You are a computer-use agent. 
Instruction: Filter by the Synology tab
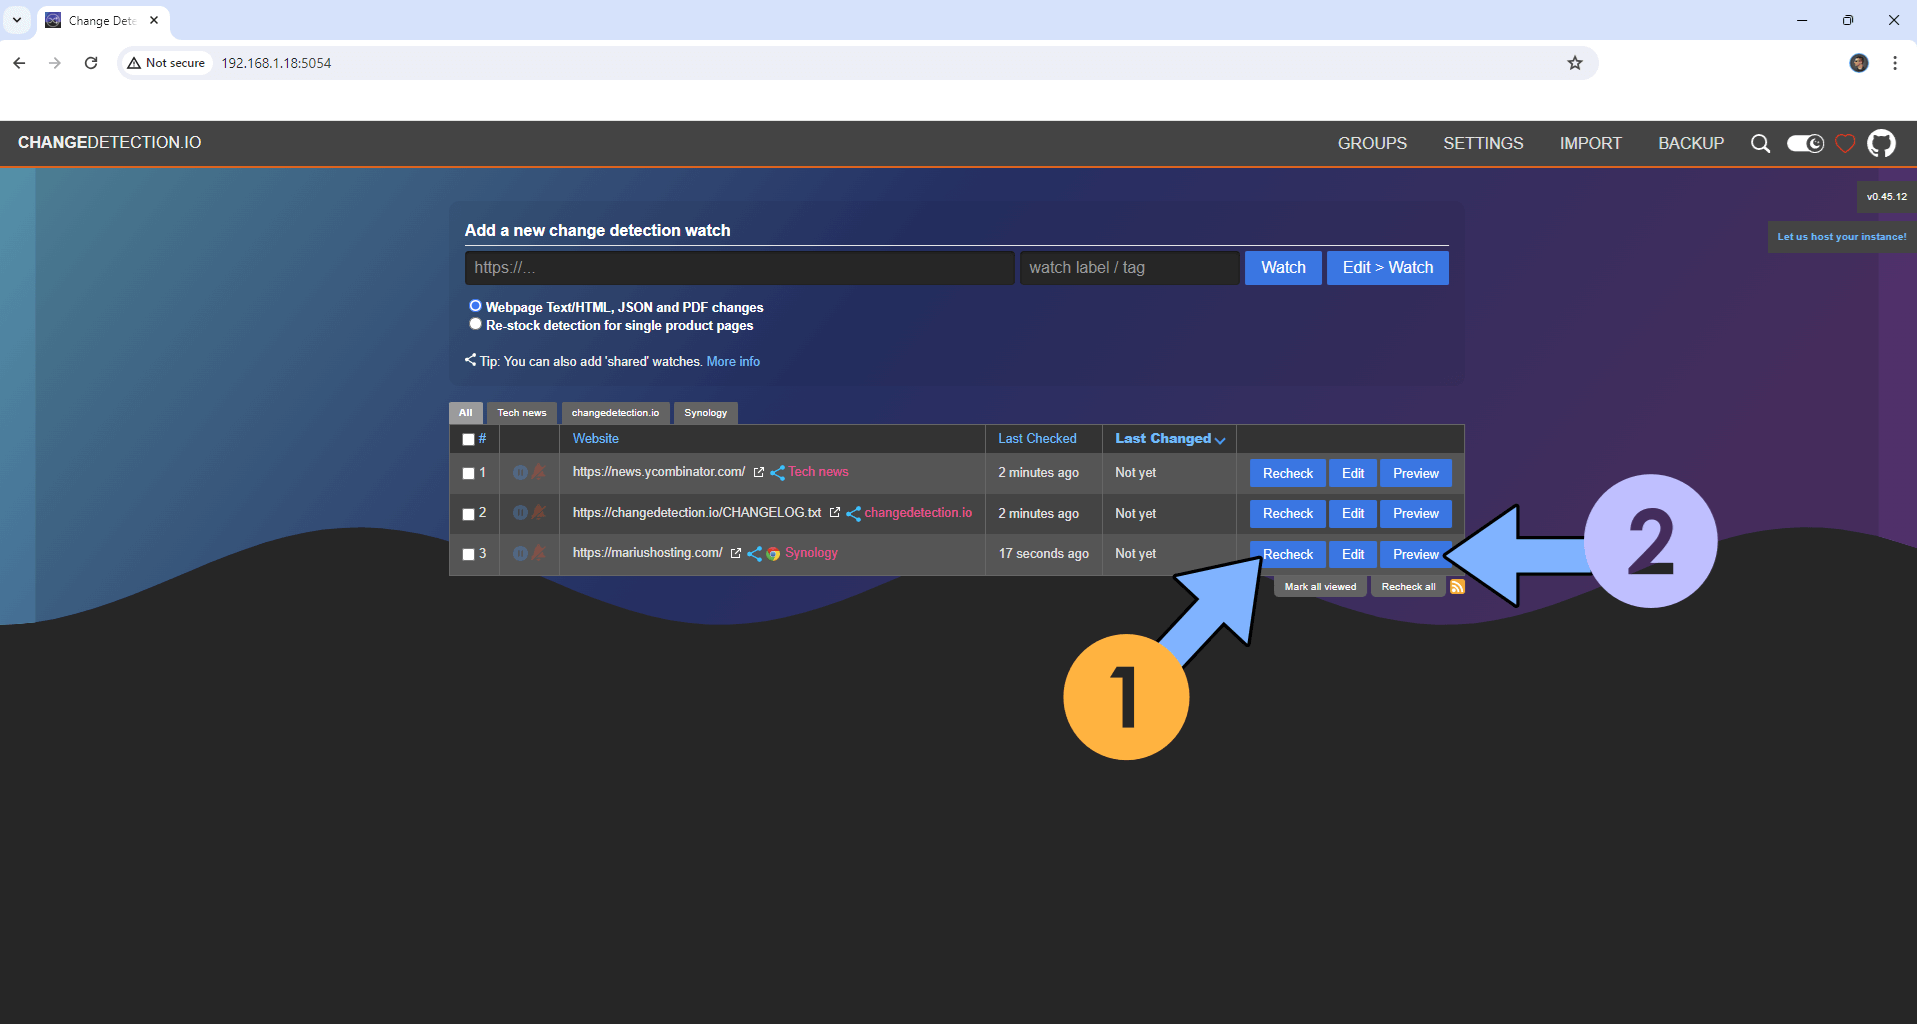point(706,413)
